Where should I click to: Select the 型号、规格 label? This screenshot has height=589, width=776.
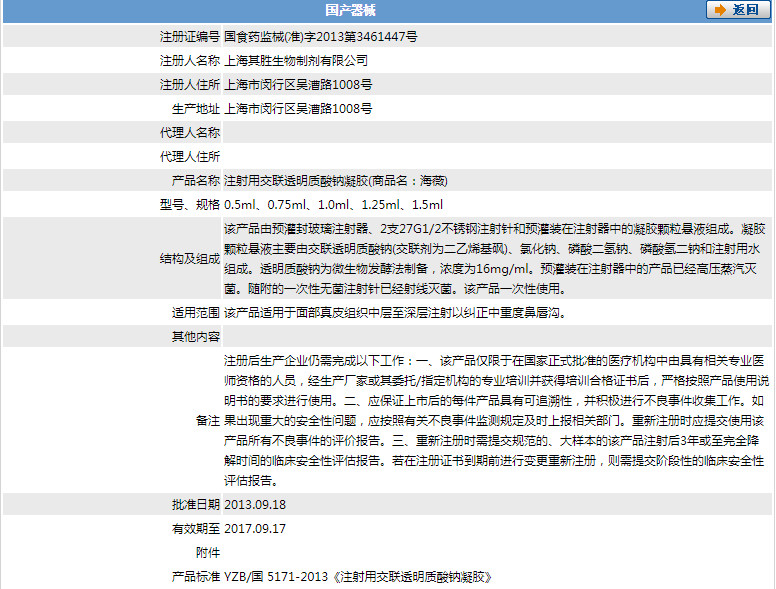(x=190, y=204)
